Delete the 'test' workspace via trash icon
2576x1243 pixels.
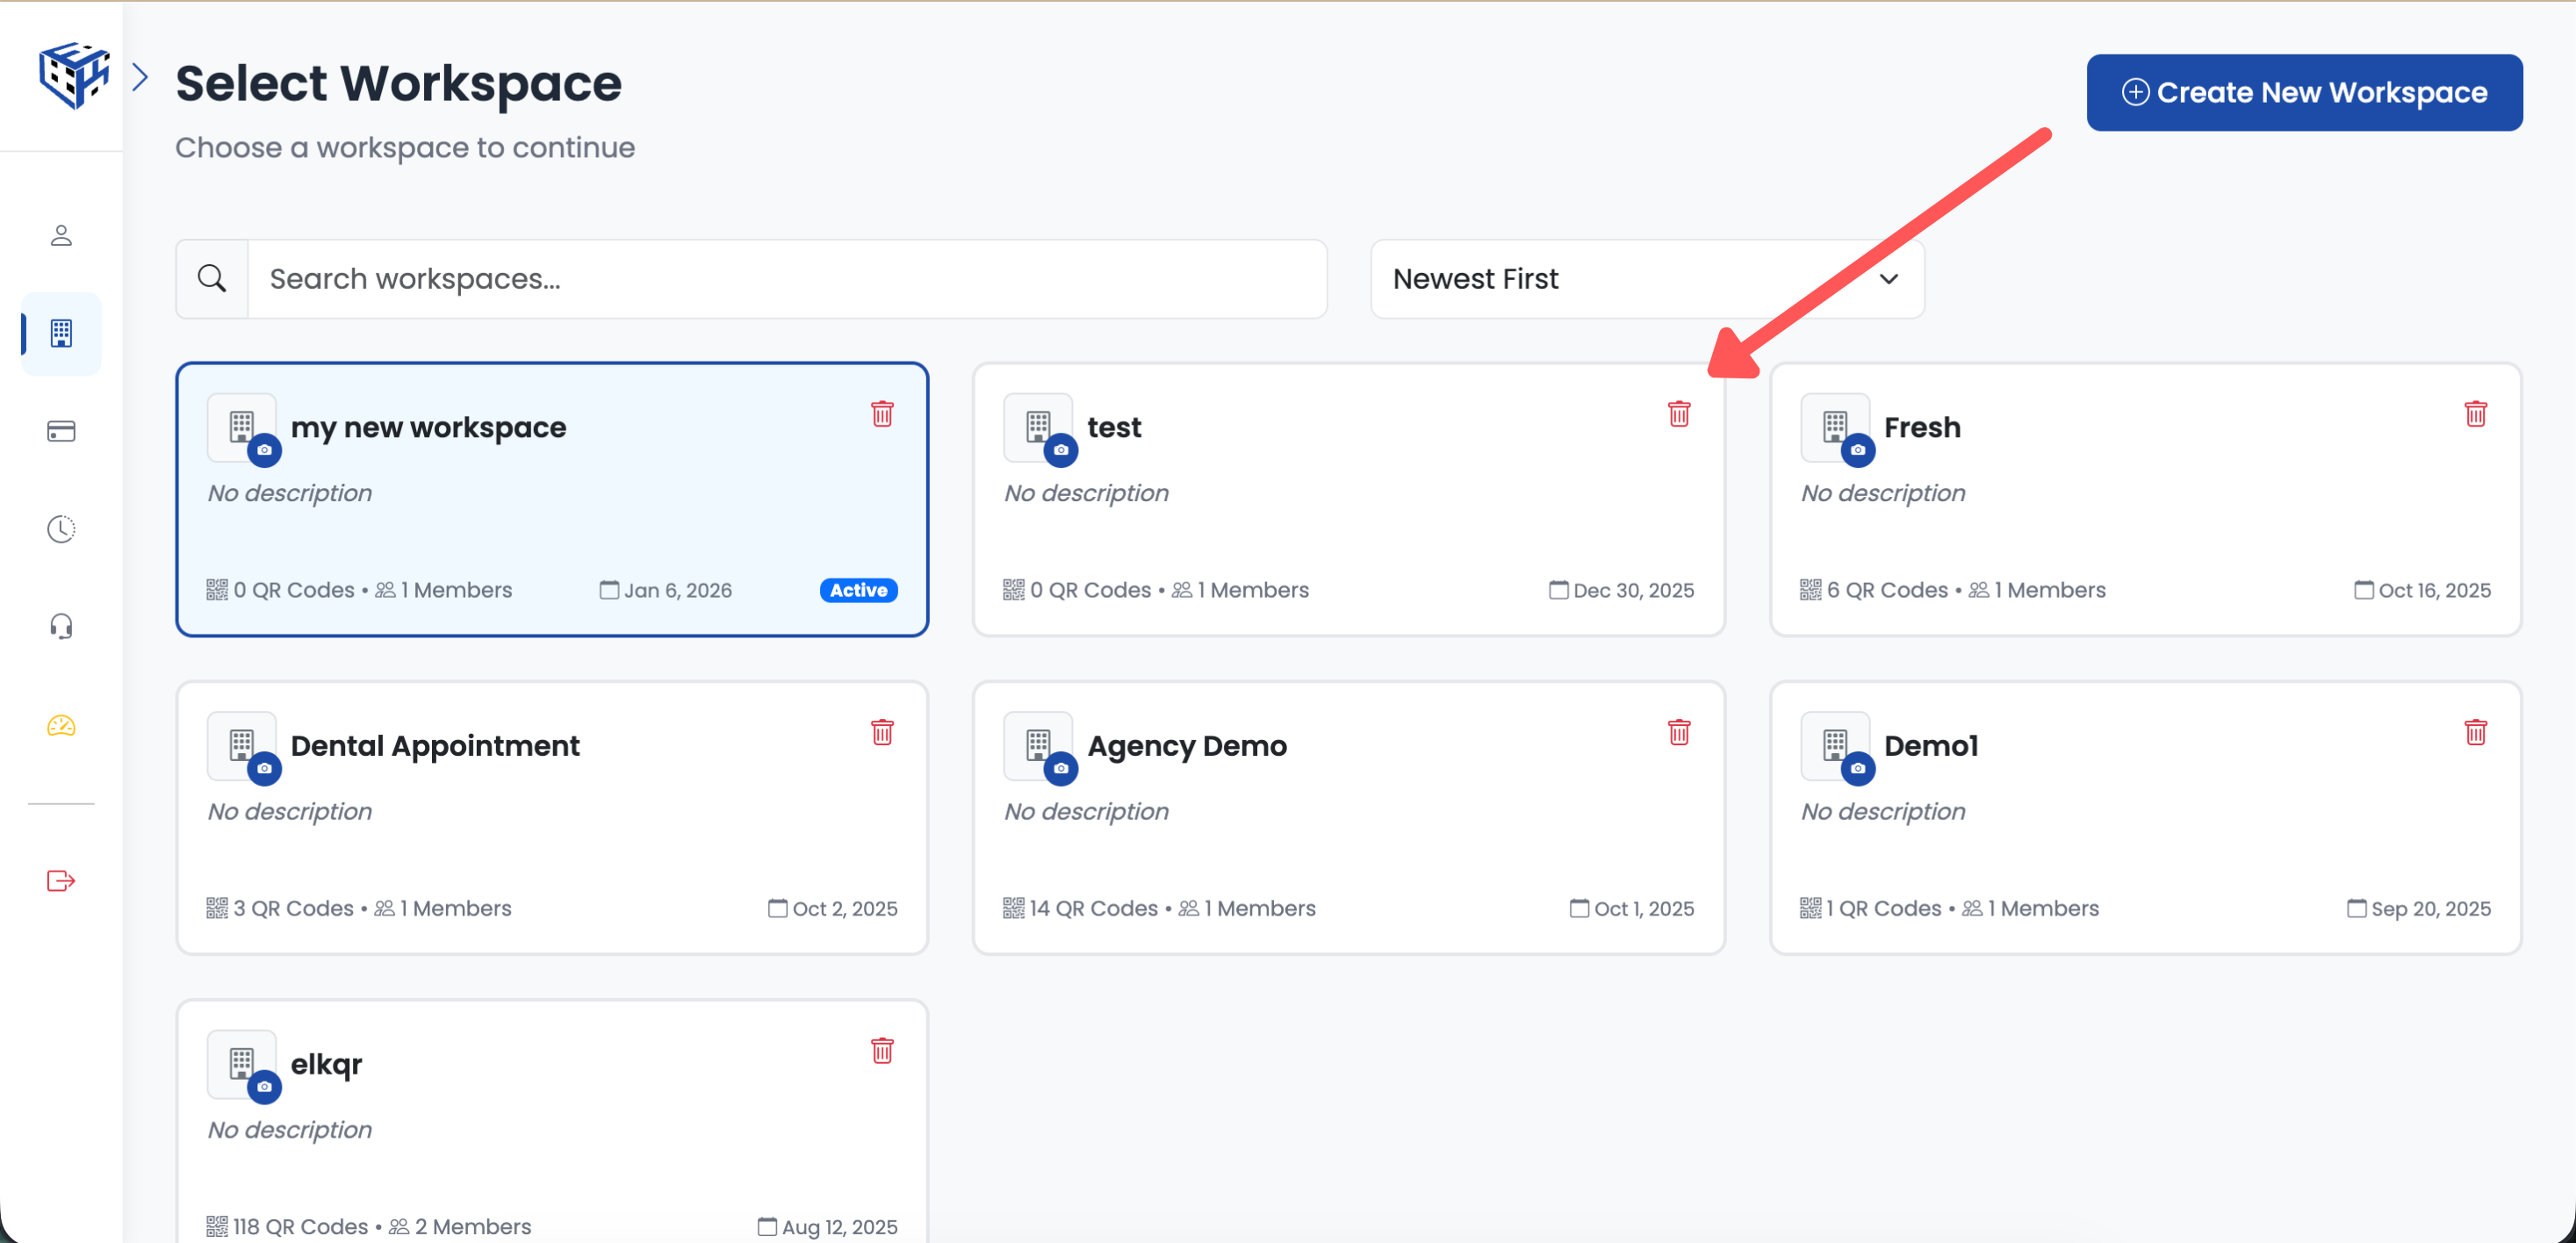1679,414
